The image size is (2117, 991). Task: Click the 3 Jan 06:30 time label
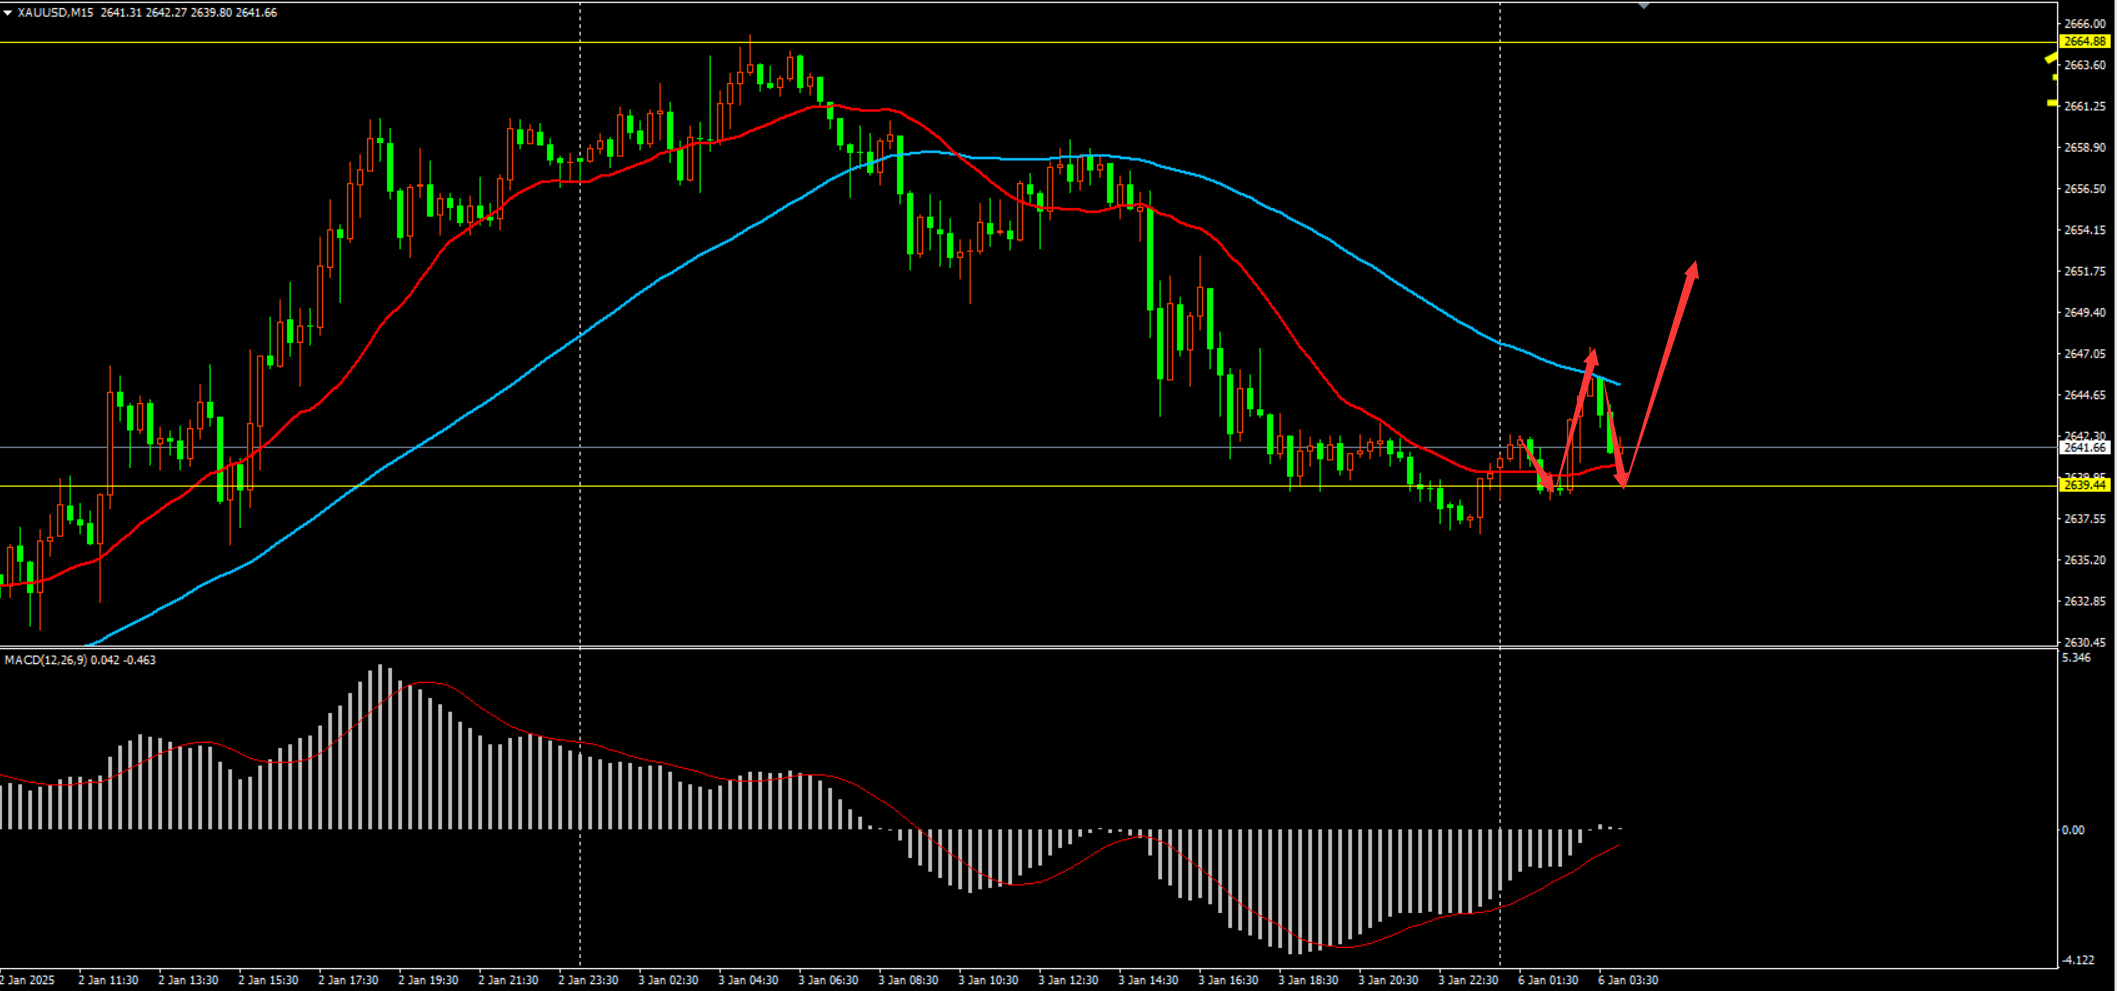click(828, 980)
